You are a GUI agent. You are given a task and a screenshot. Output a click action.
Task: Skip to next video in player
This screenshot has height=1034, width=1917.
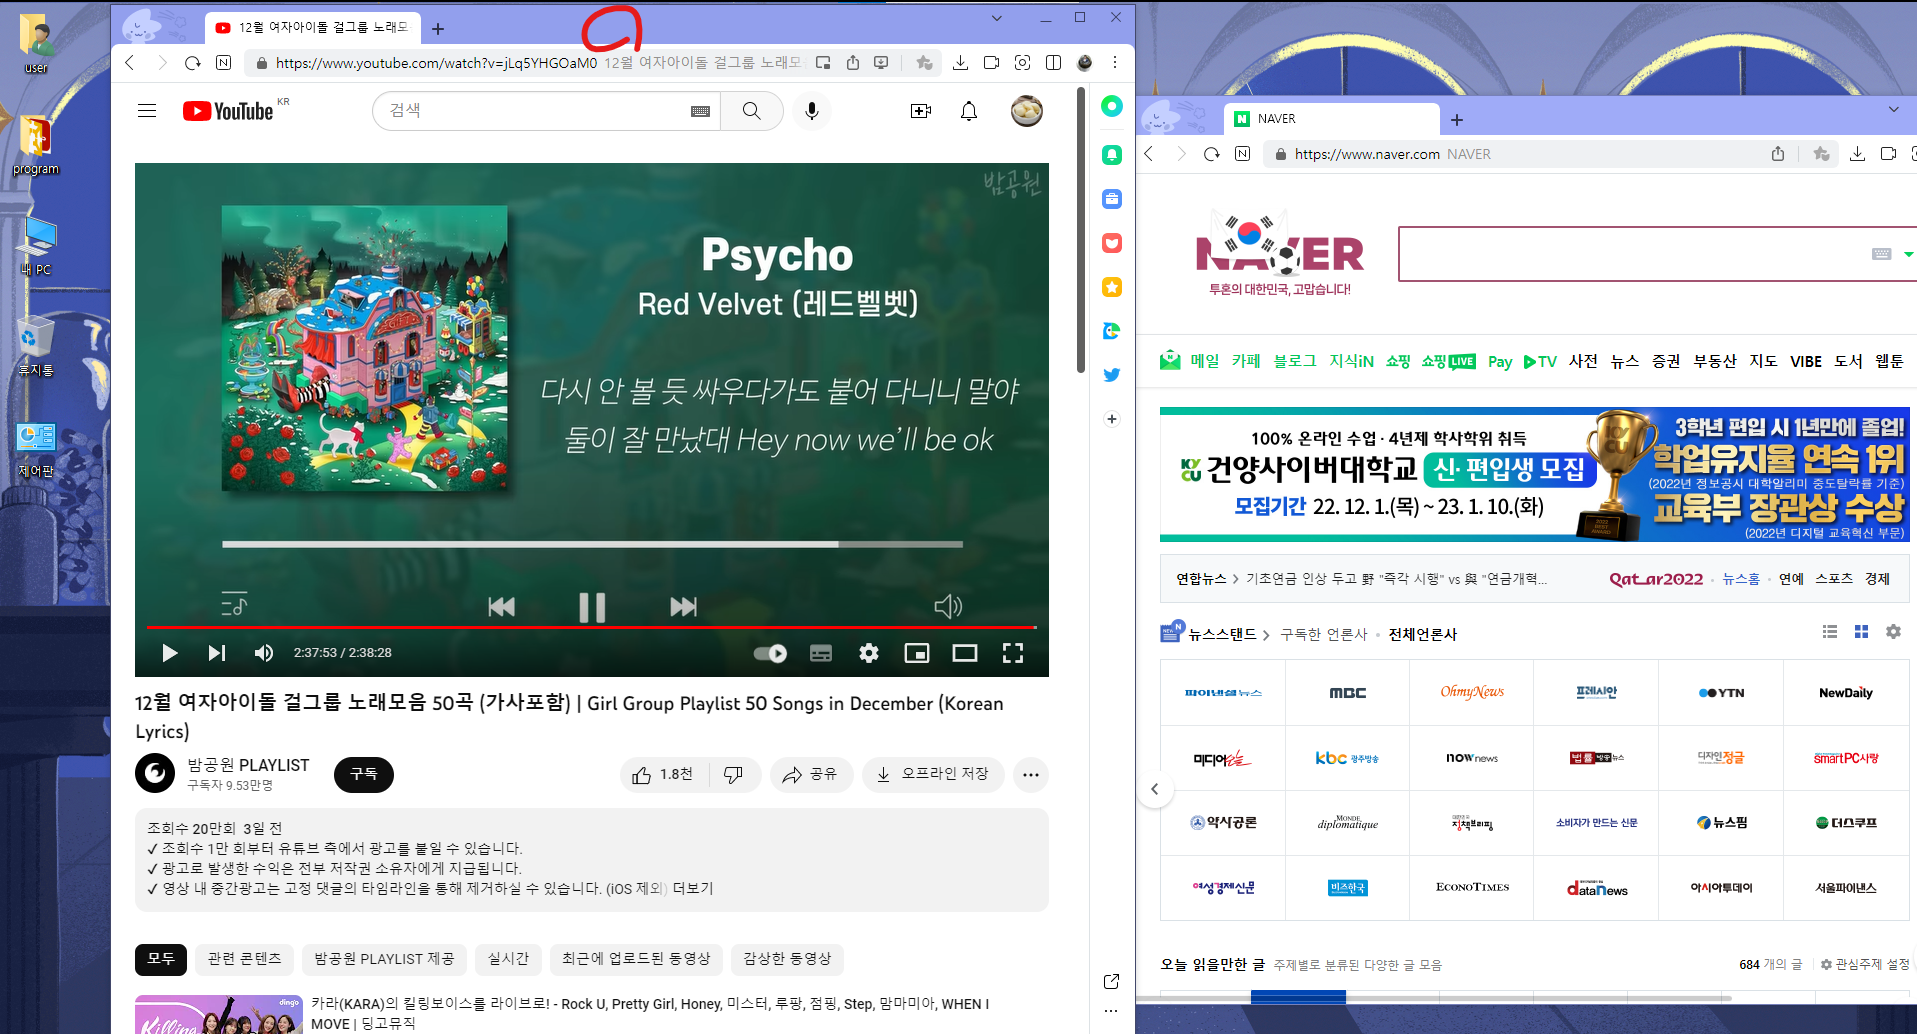tap(216, 653)
